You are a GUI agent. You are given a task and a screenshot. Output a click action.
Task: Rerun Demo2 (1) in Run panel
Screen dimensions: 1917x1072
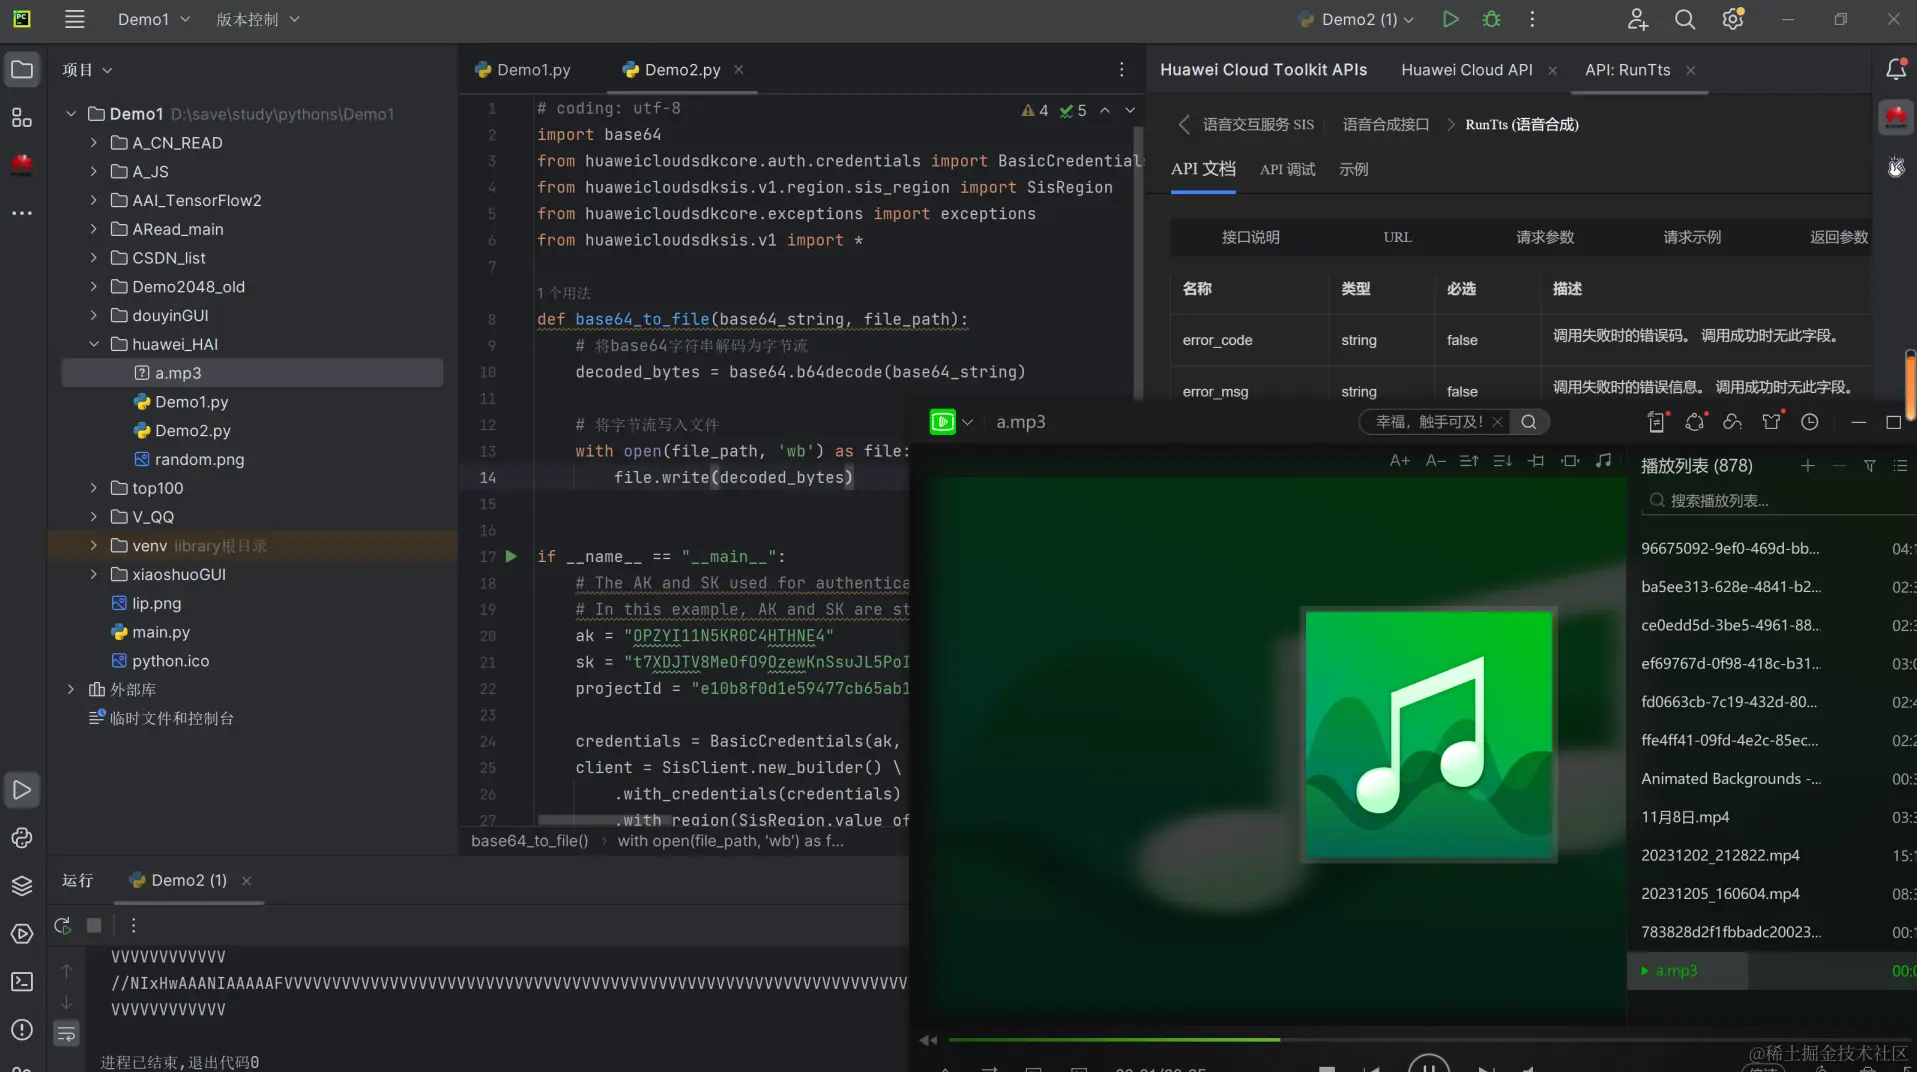(62, 926)
